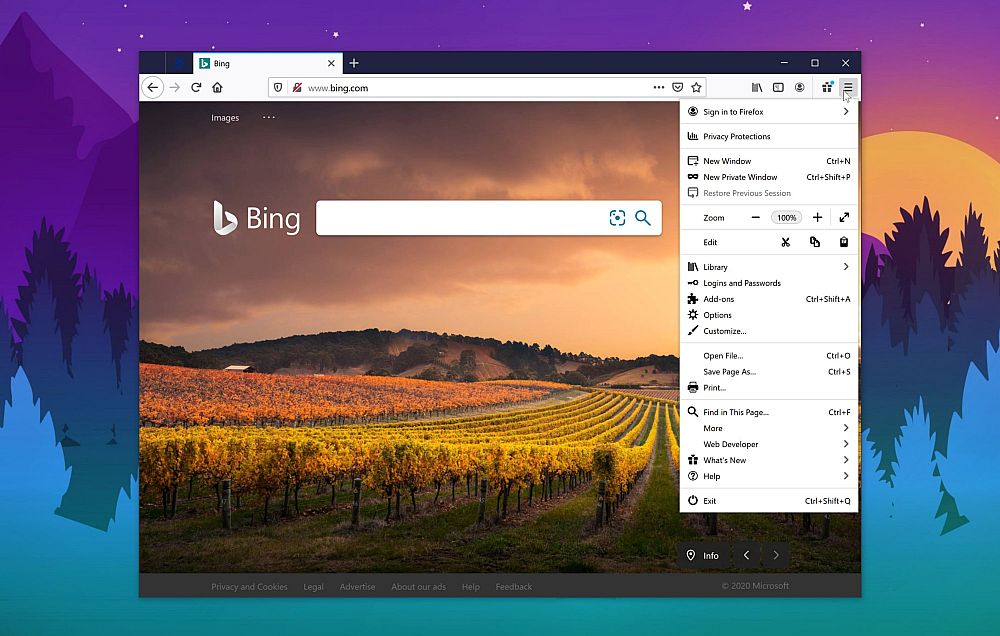Bookmark this page with the star icon
This screenshot has width=1000, height=636.
pos(696,88)
